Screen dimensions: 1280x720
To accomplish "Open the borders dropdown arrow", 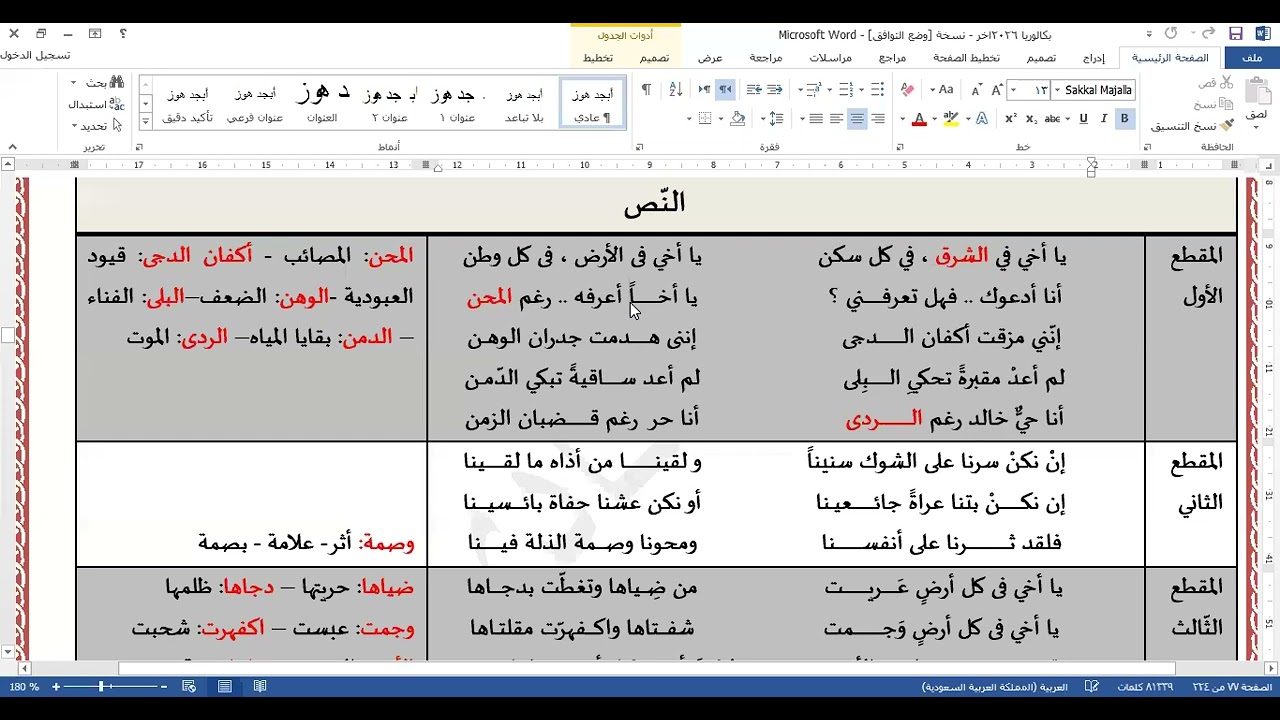I will 689,118.
